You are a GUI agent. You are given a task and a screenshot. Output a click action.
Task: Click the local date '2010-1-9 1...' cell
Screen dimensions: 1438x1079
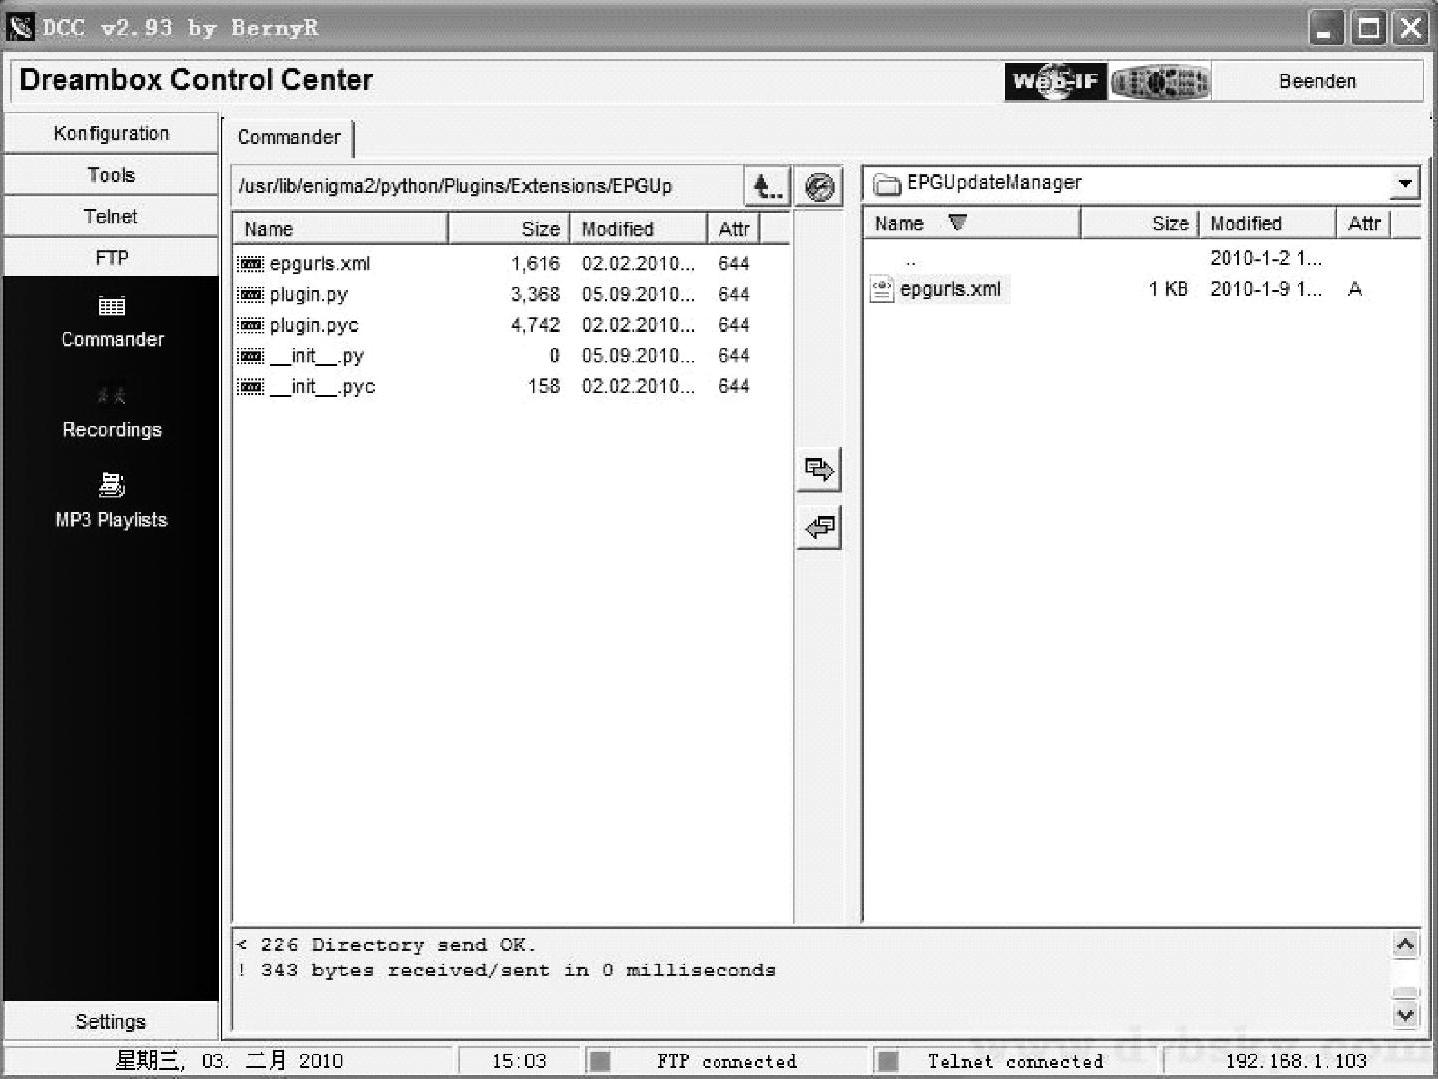pyautogui.click(x=1266, y=289)
